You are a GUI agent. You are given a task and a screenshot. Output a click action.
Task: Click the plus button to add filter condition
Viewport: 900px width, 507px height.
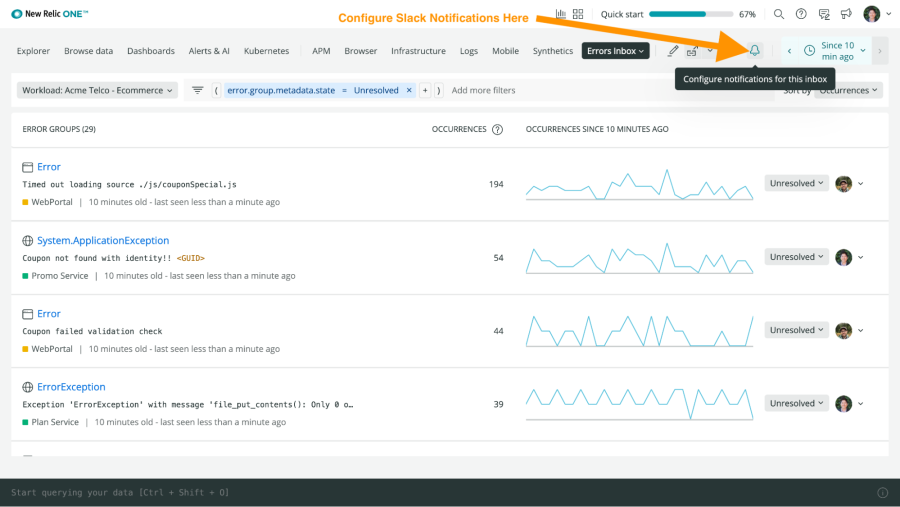coord(425,90)
